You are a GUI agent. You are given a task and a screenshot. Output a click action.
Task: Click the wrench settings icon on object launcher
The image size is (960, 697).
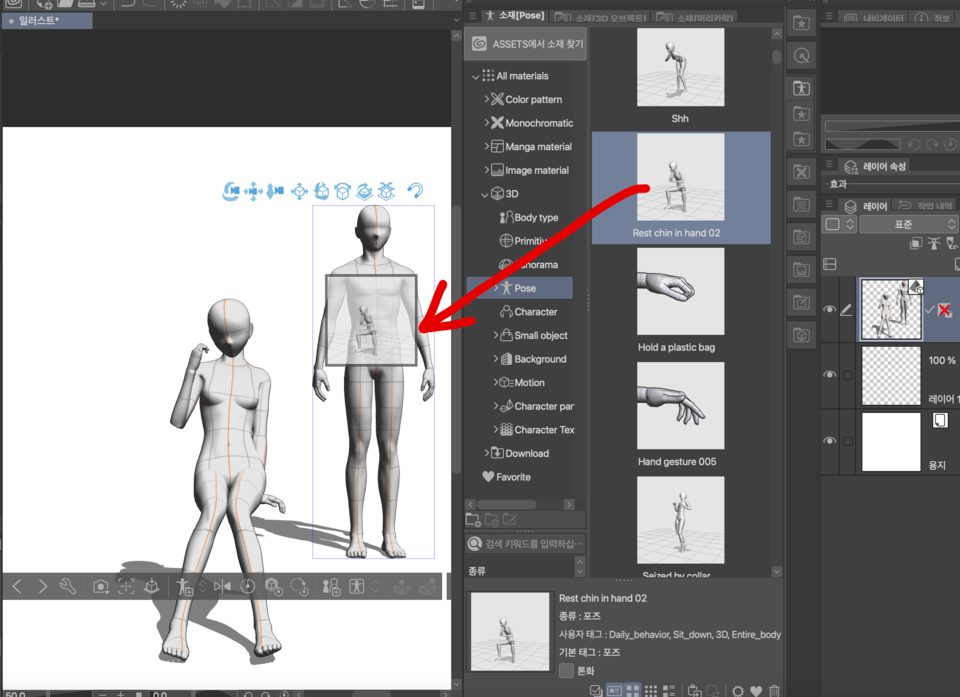[x=68, y=587]
